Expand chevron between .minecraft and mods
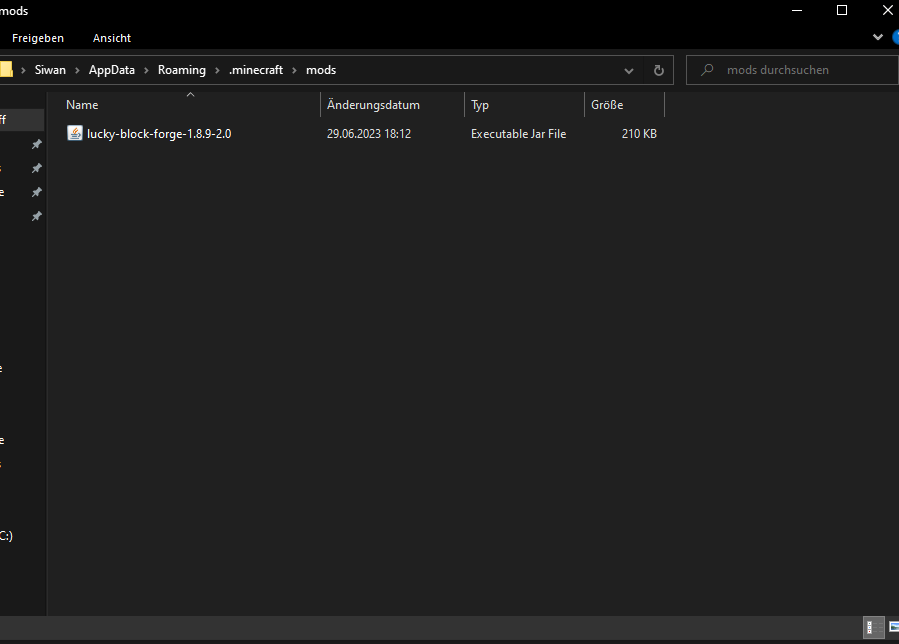The width and height of the screenshot is (899, 644). [294, 71]
